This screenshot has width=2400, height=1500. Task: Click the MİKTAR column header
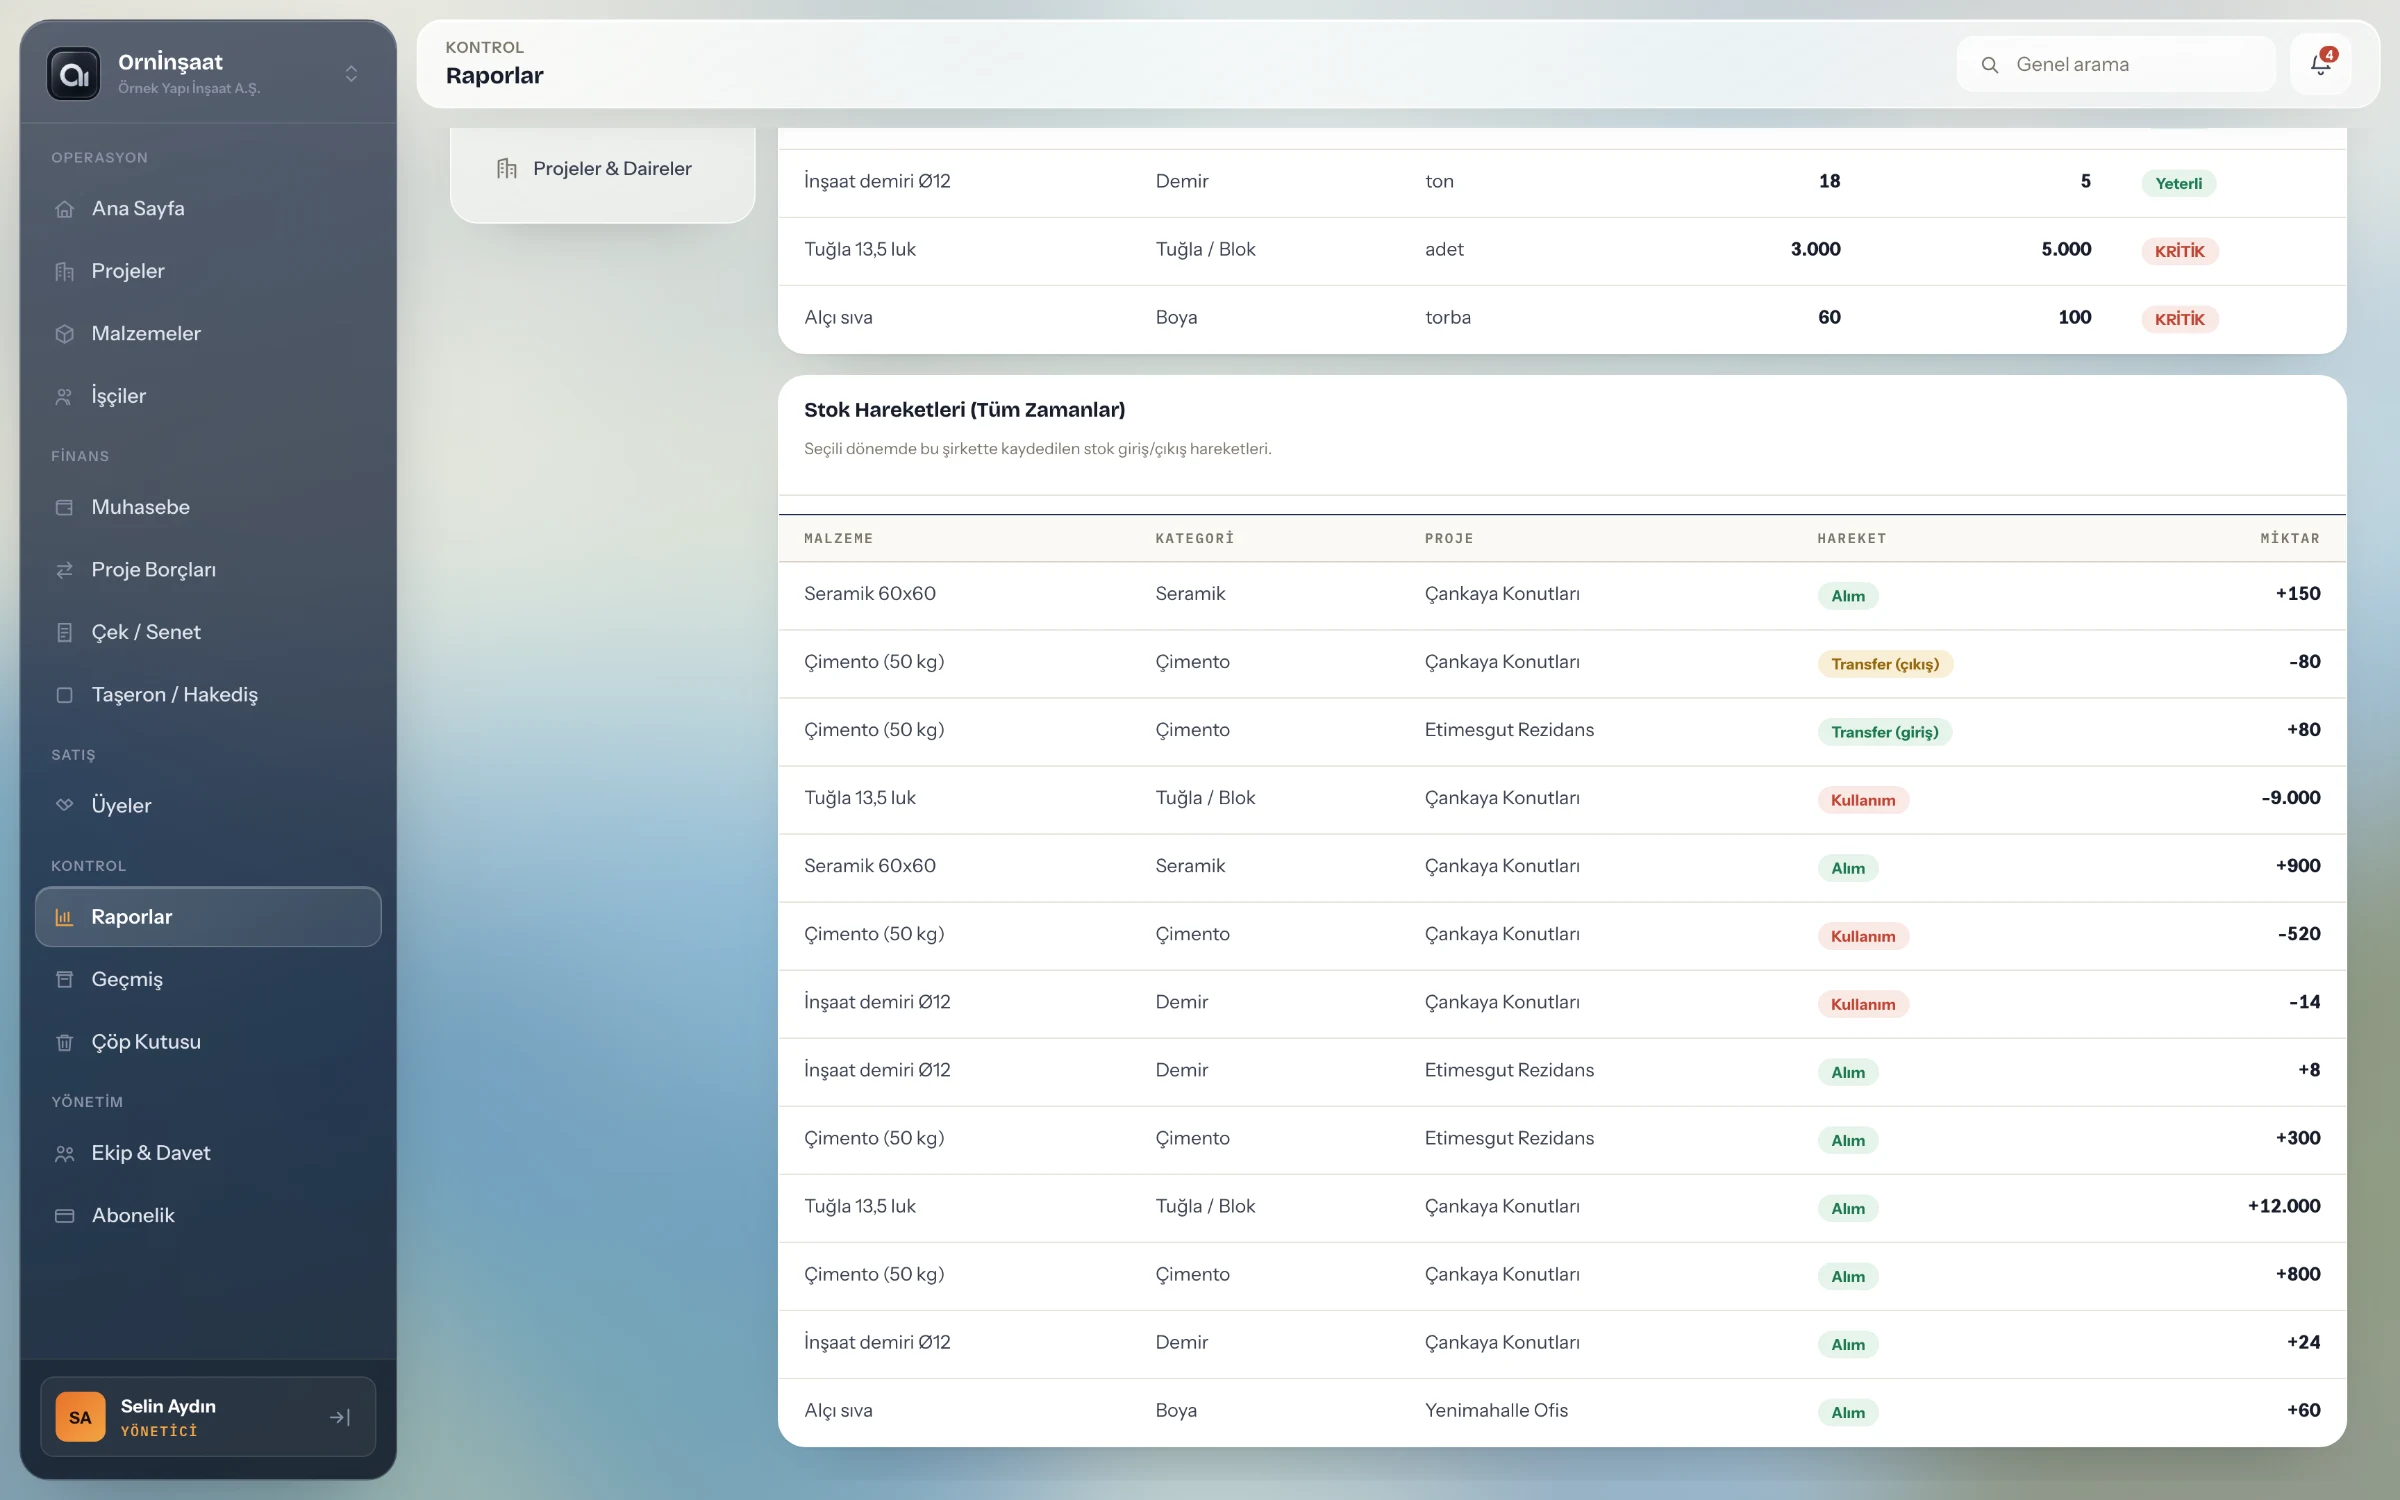click(2290, 538)
